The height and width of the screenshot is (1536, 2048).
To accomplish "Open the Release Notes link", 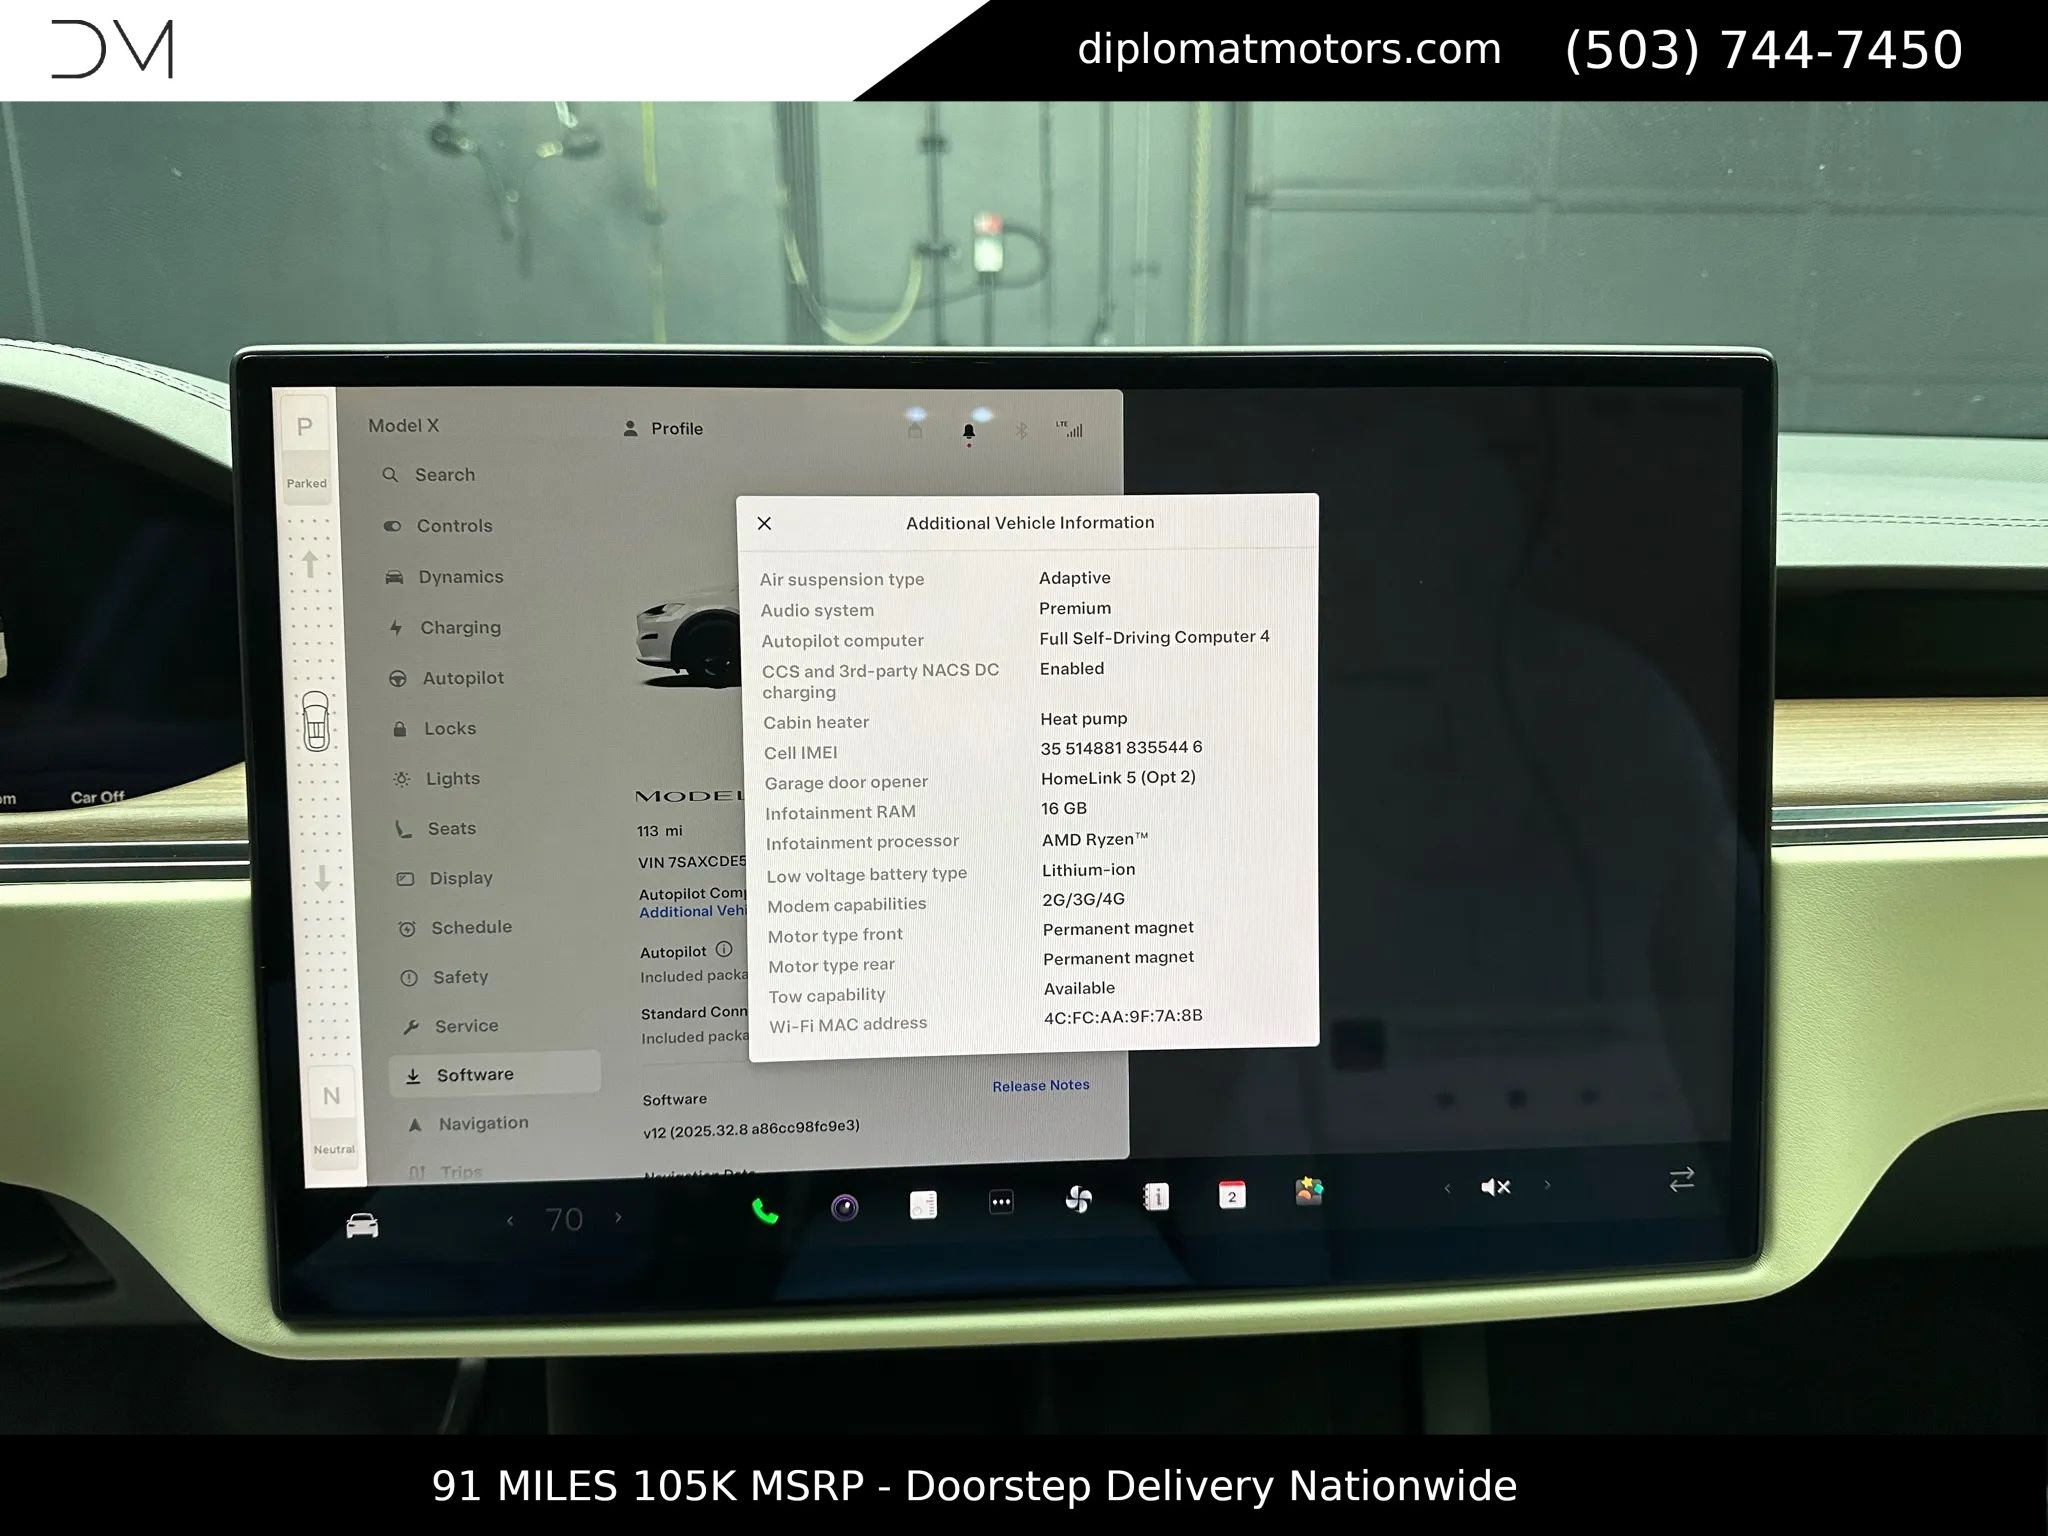I will [1040, 1085].
